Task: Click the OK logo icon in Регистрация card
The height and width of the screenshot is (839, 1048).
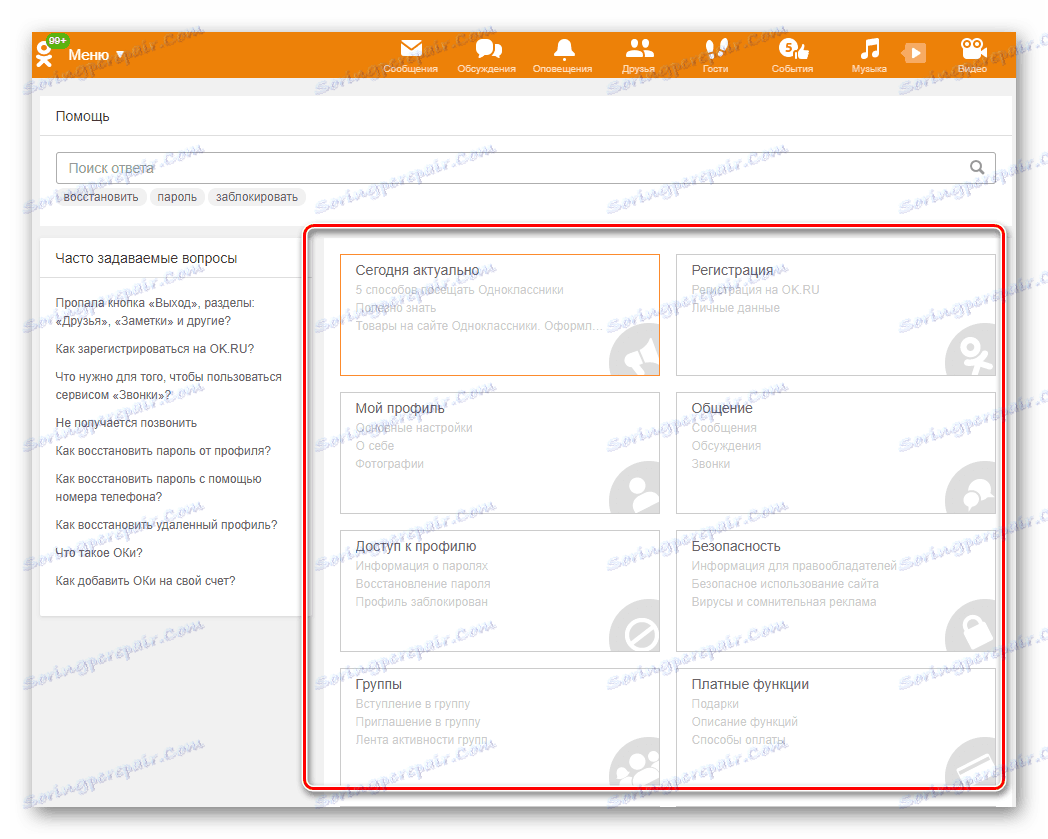Action: coord(970,351)
